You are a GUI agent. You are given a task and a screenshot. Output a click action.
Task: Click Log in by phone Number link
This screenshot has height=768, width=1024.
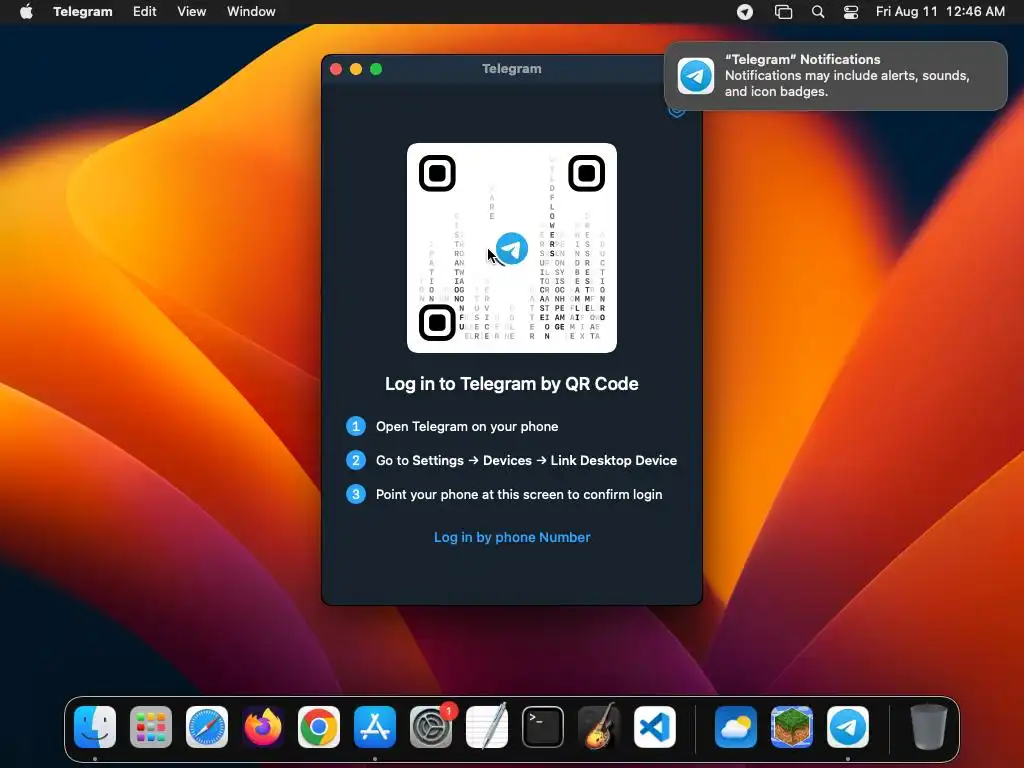click(x=512, y=537)
